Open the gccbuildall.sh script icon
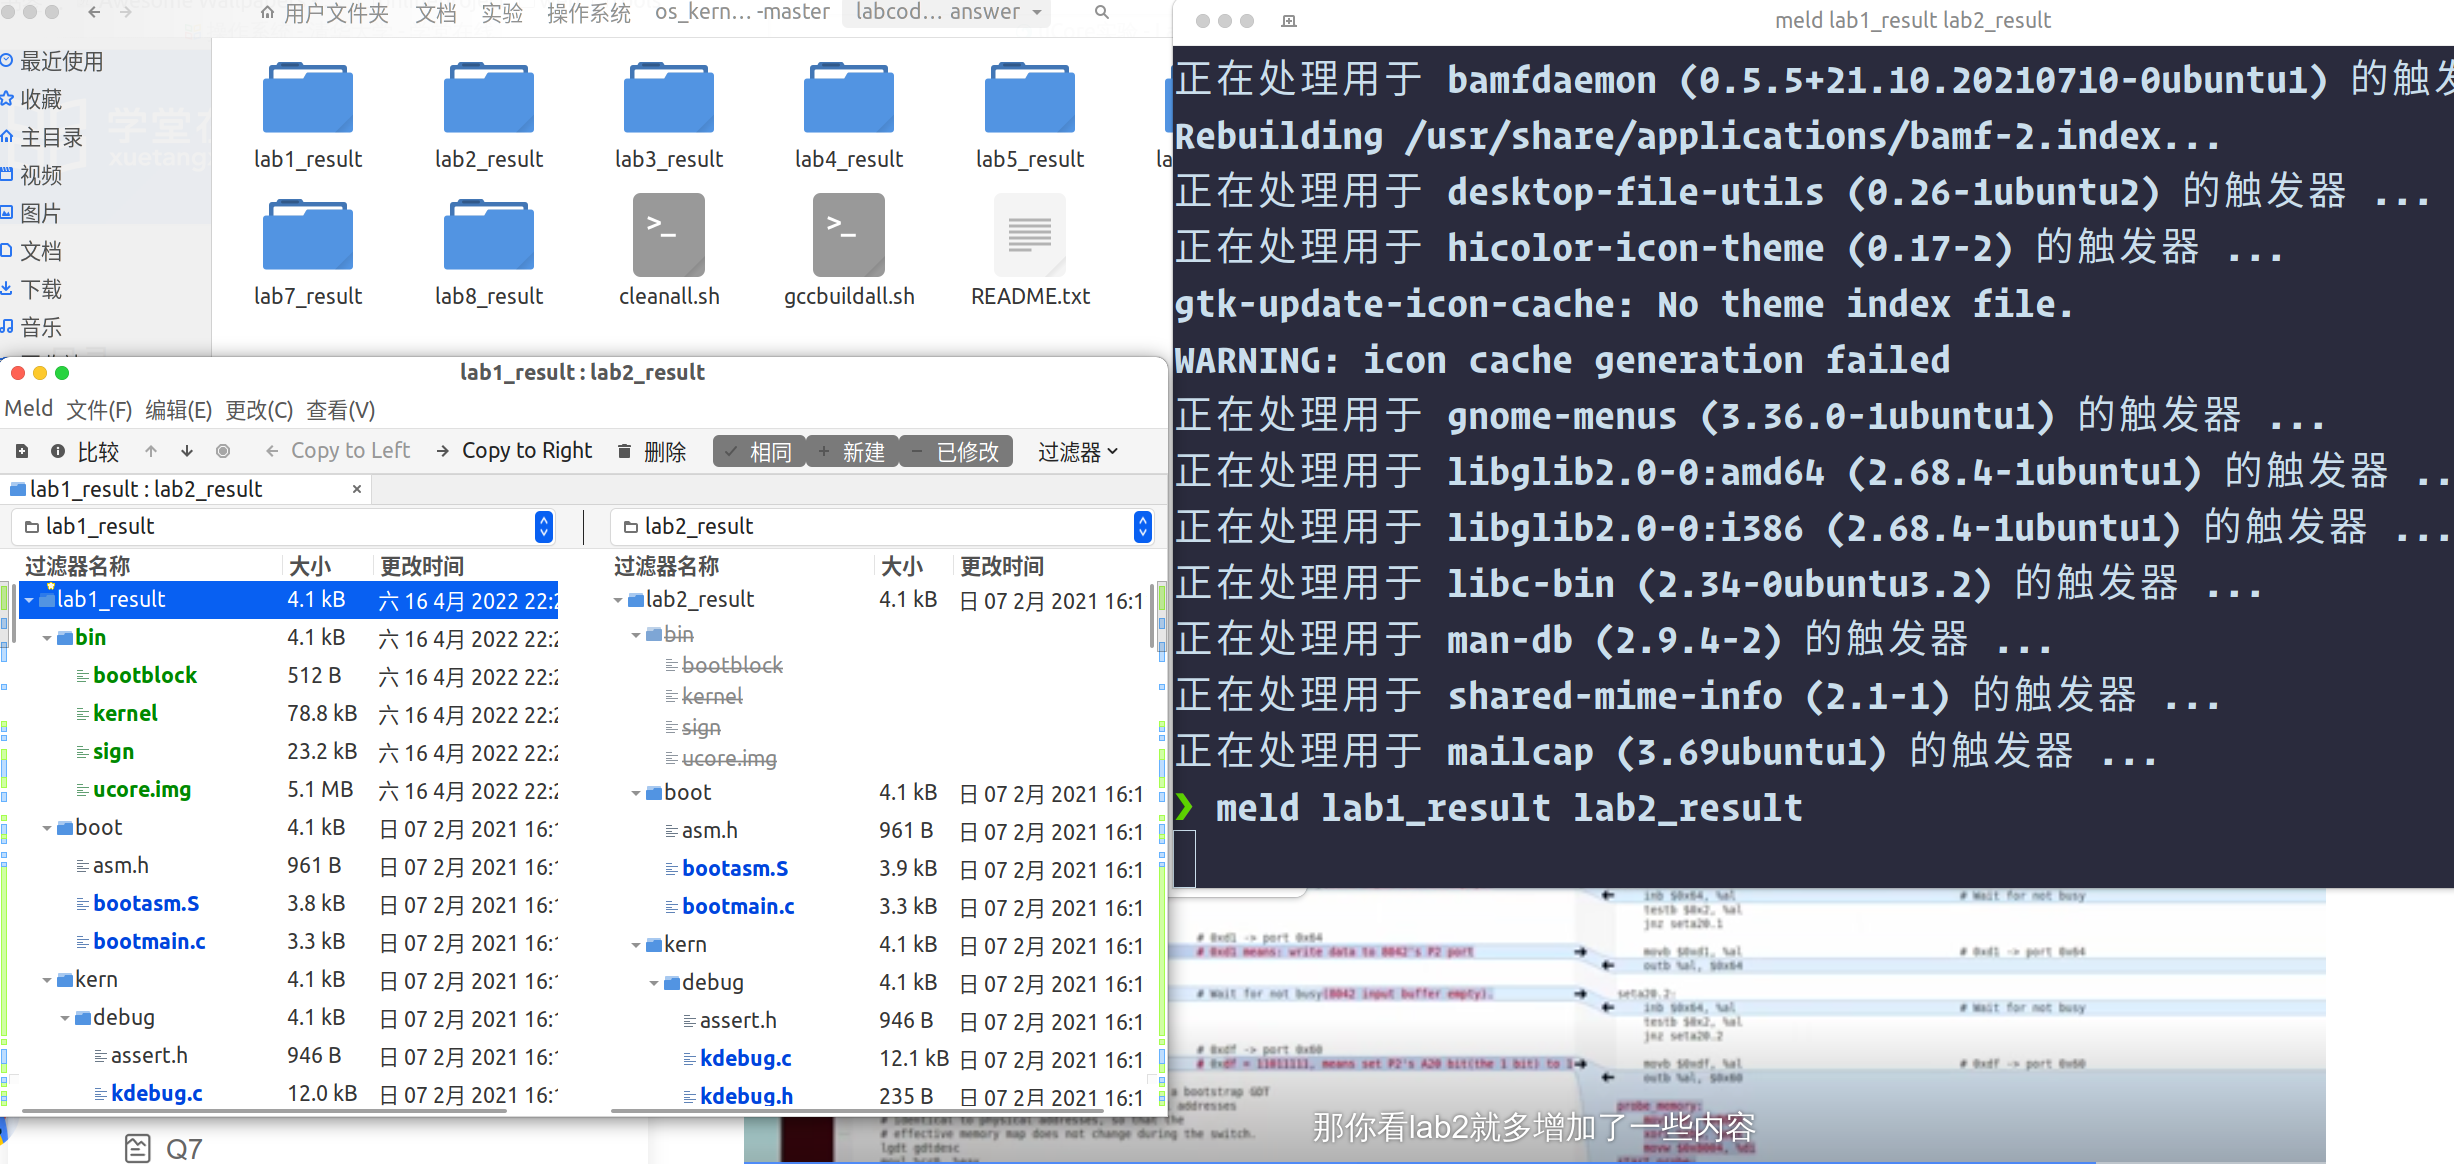Screen dimensions: 2454x1164 (x=848, y=236)
